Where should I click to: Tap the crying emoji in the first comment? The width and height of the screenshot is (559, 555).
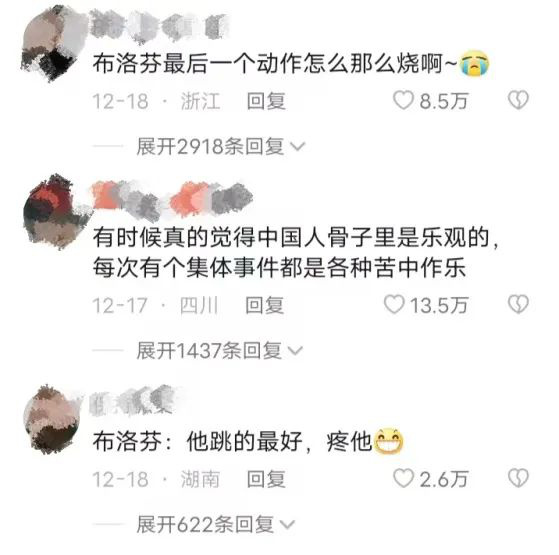point(474,63)
